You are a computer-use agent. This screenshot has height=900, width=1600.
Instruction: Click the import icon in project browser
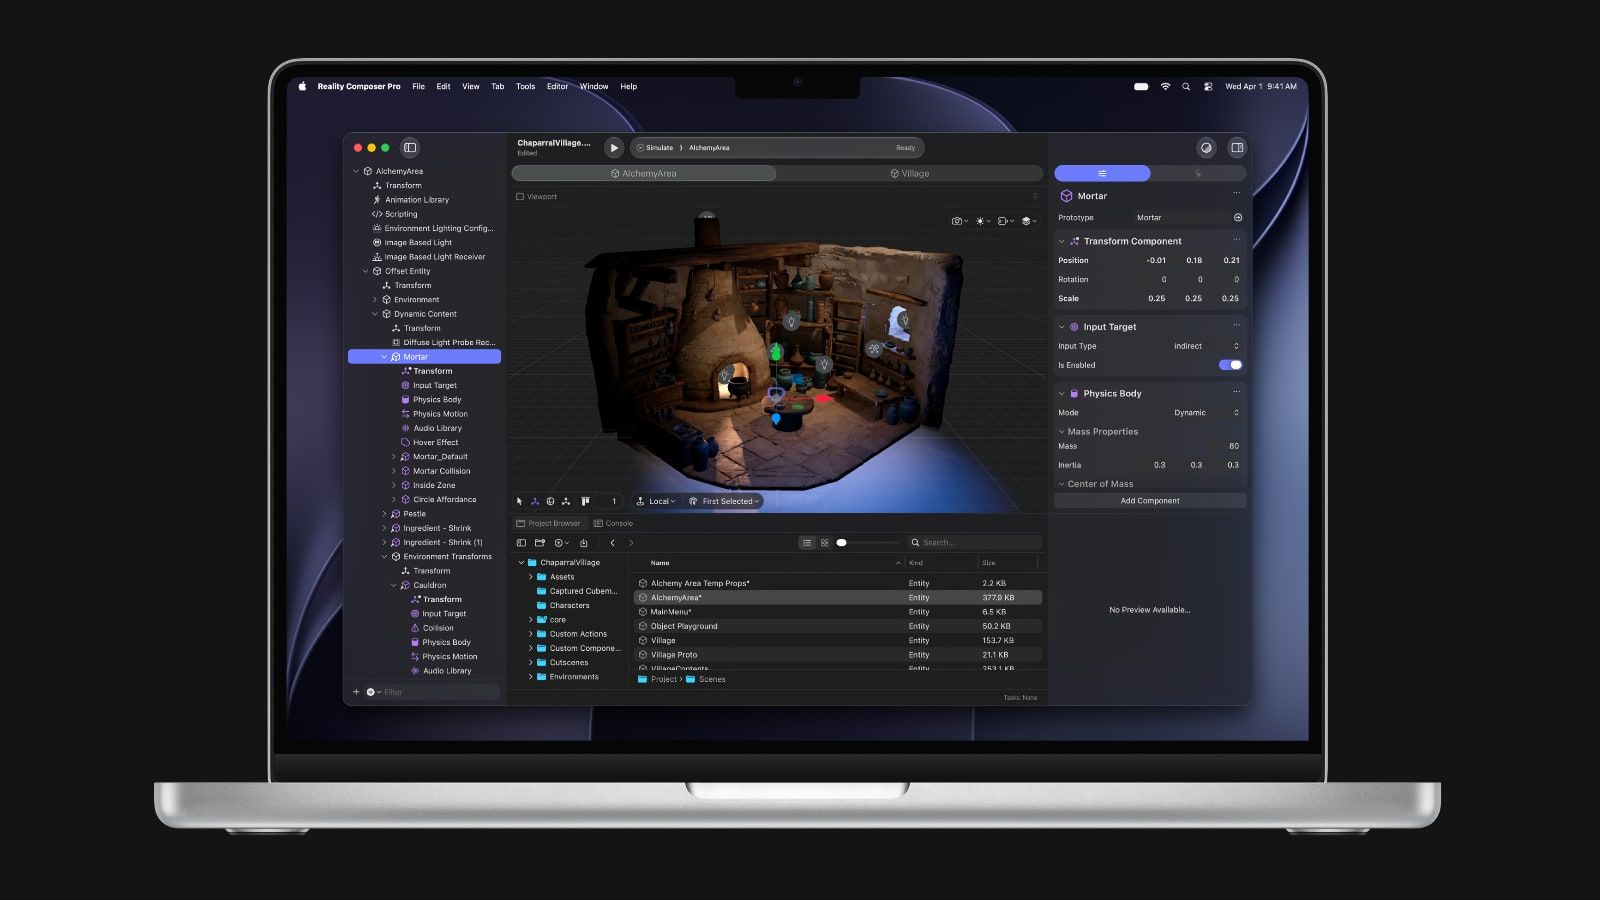click(584, 543)
